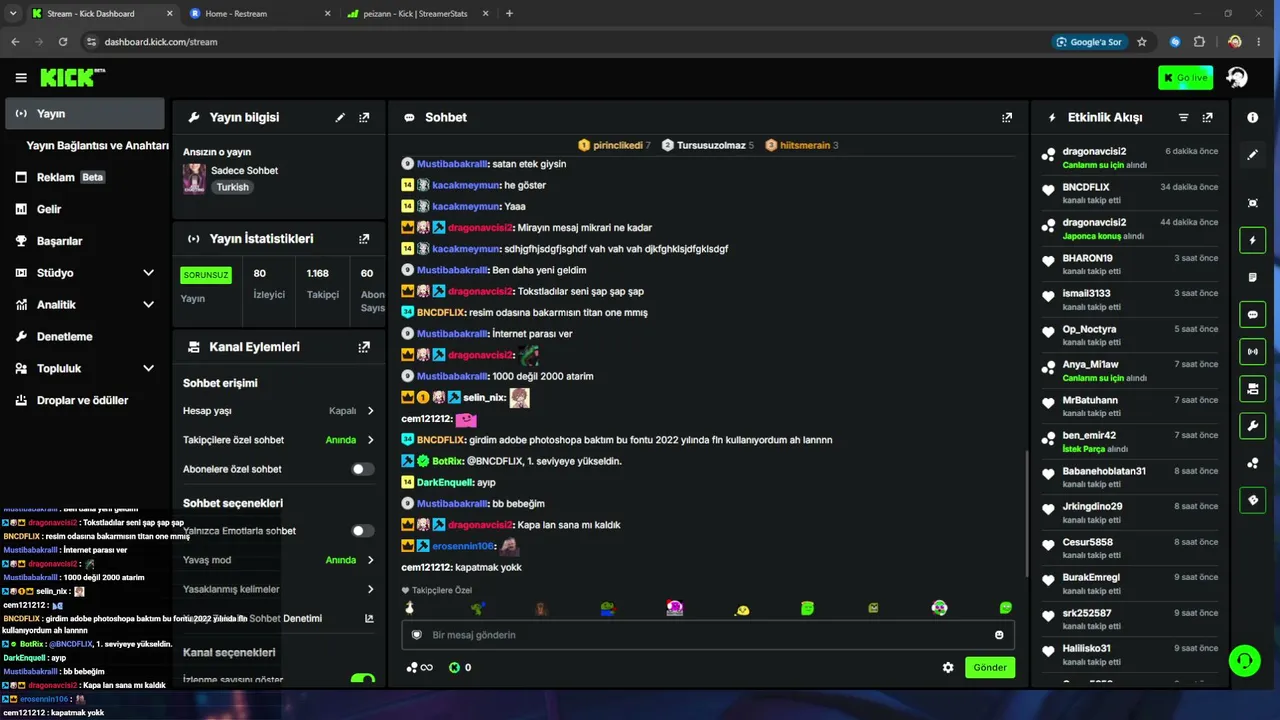Bookmark this page with the star

tap(1142, 42)
